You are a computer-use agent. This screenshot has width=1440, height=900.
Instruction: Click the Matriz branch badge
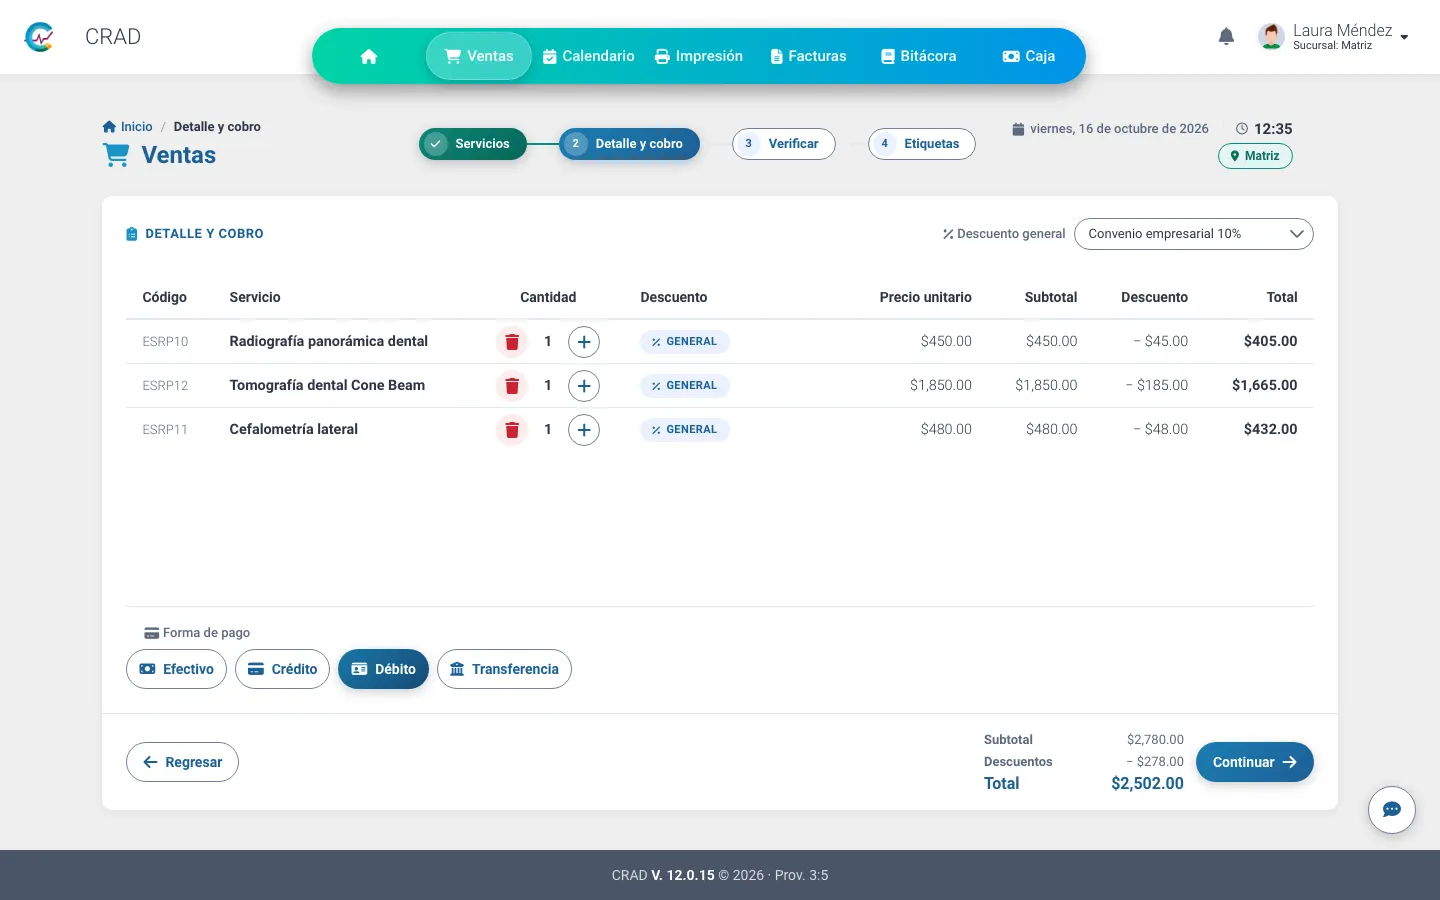1255,156
